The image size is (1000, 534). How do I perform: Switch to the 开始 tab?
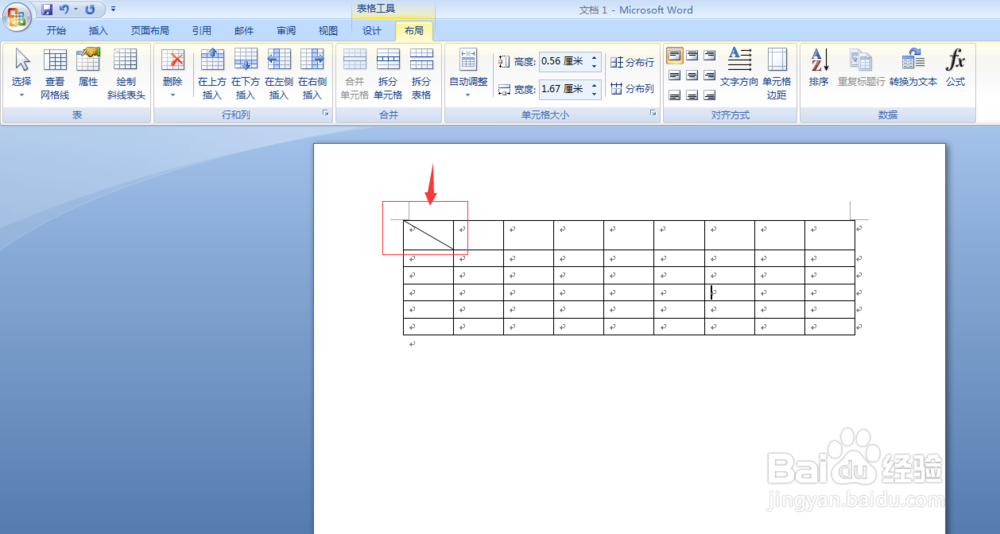click(x=56, y=31)
